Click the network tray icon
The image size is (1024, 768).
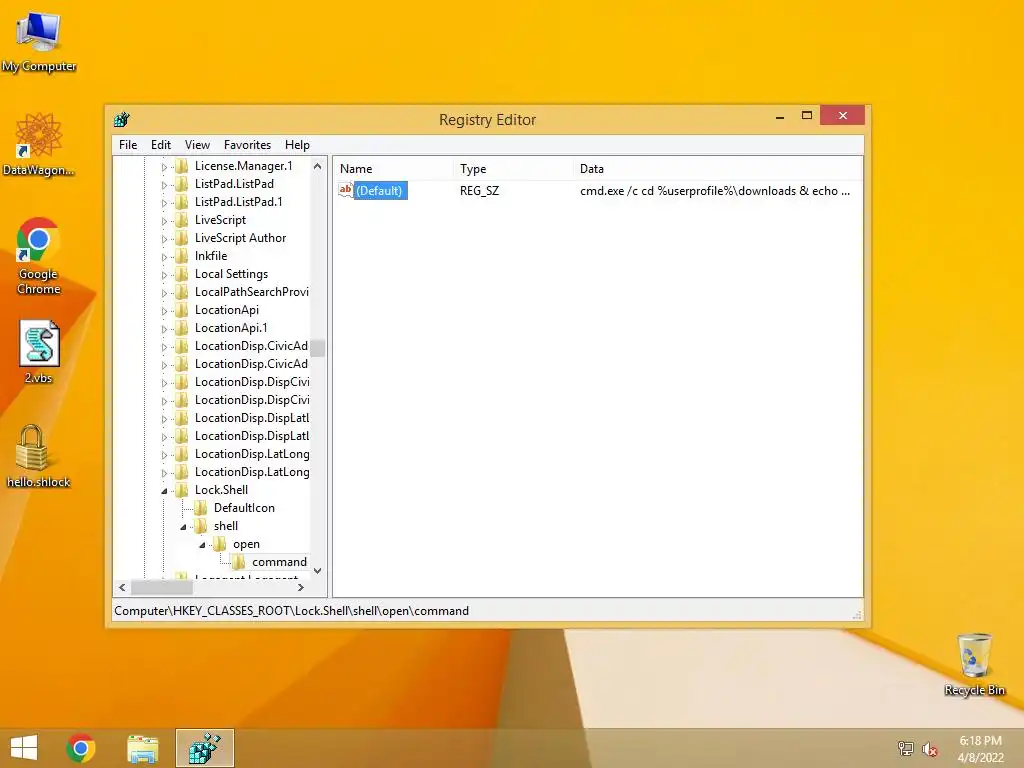point(905,748)
